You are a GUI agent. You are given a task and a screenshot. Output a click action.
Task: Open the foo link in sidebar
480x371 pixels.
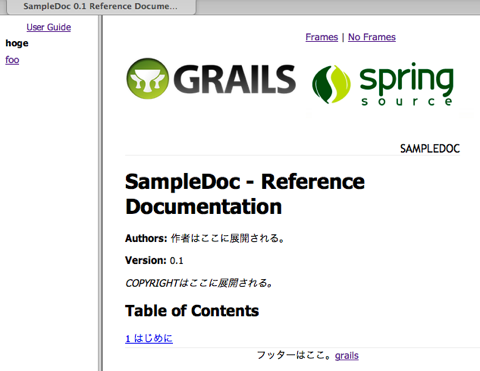tap(12, 60)
